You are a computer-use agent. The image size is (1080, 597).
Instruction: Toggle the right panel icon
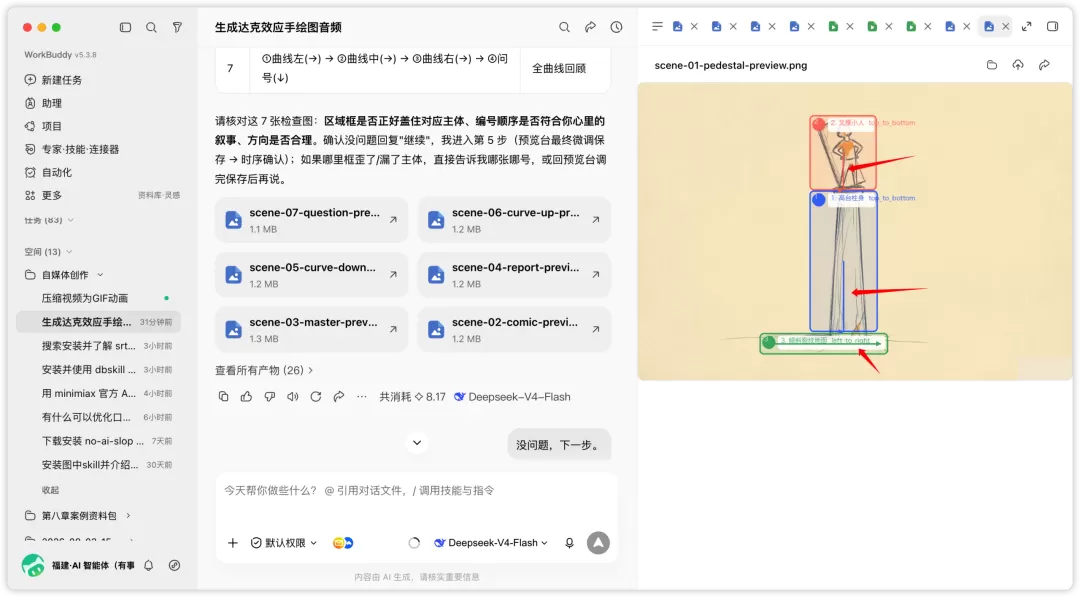coord(1052,27)
